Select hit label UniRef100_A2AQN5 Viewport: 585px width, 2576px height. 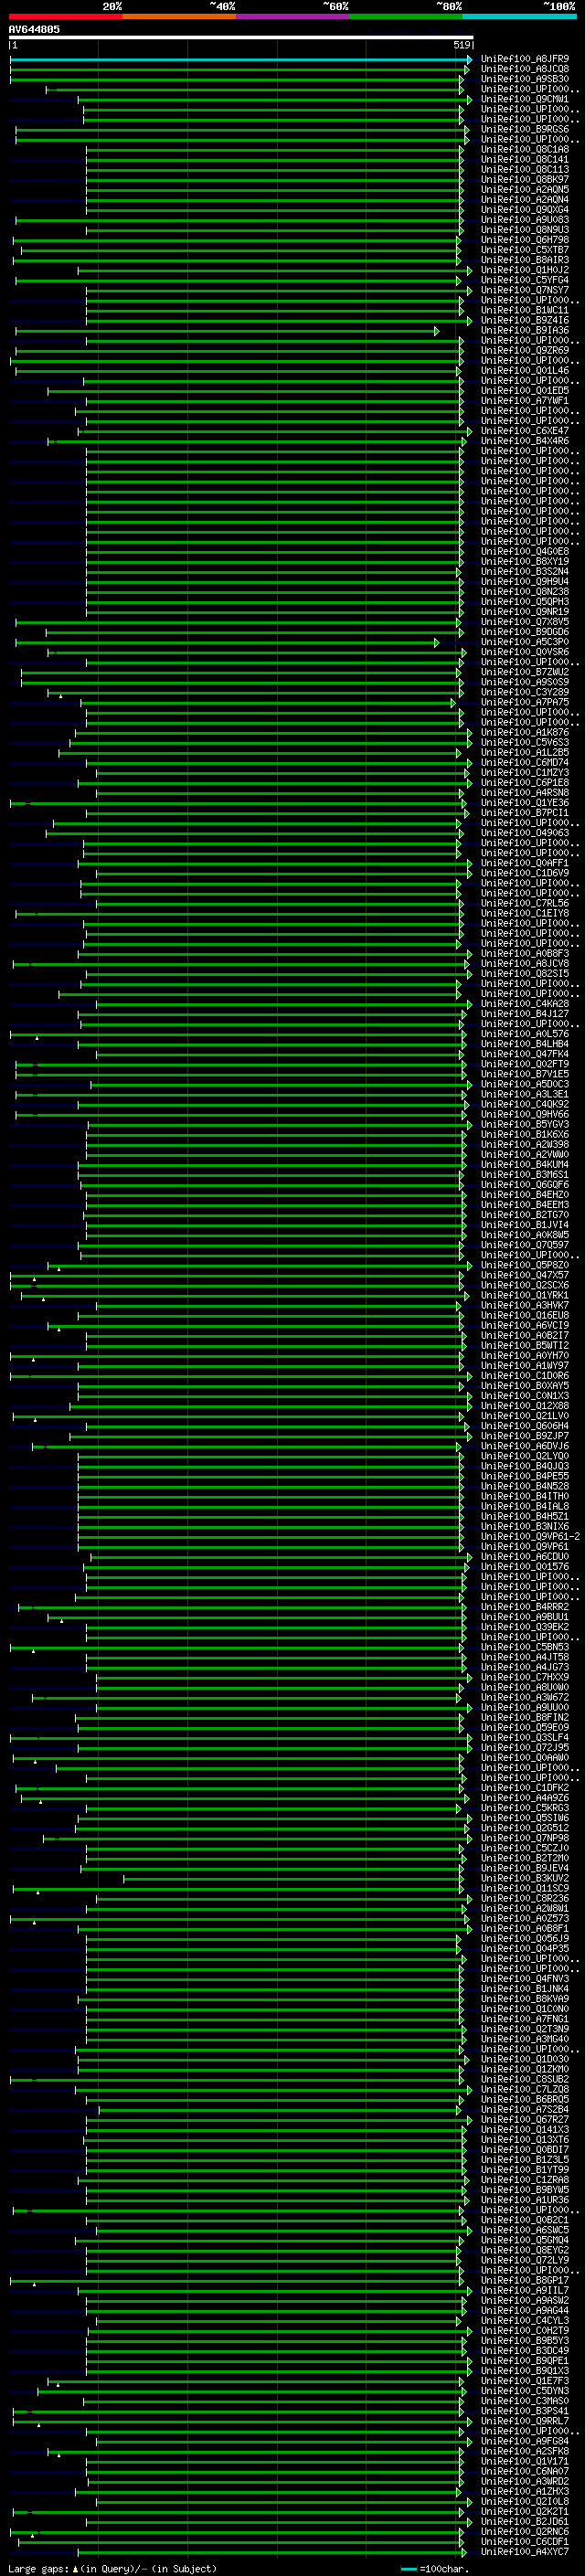click(x=525, y=189)
